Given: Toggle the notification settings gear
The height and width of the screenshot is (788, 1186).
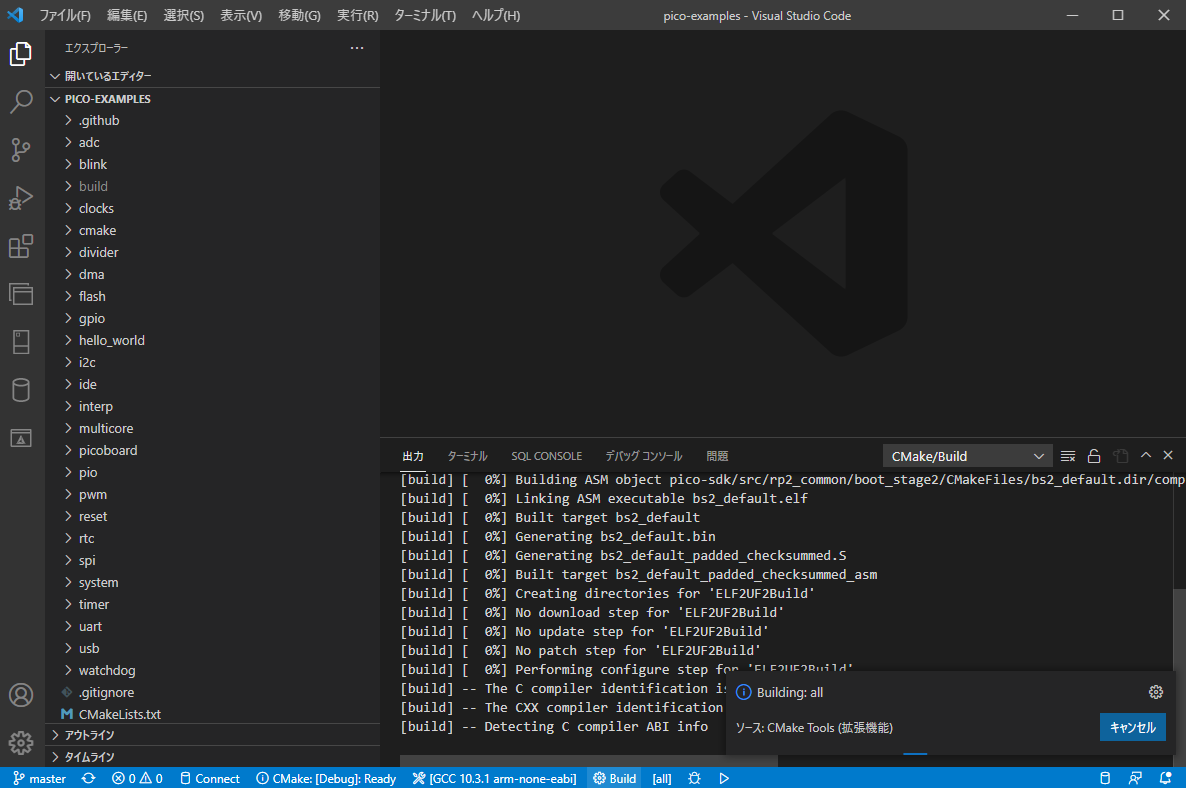Looking at the screenshot, I should pos(1156,691).
